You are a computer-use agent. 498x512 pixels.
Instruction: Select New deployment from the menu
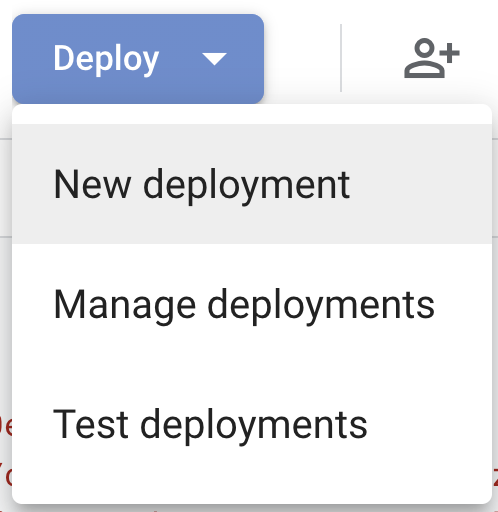252,184
